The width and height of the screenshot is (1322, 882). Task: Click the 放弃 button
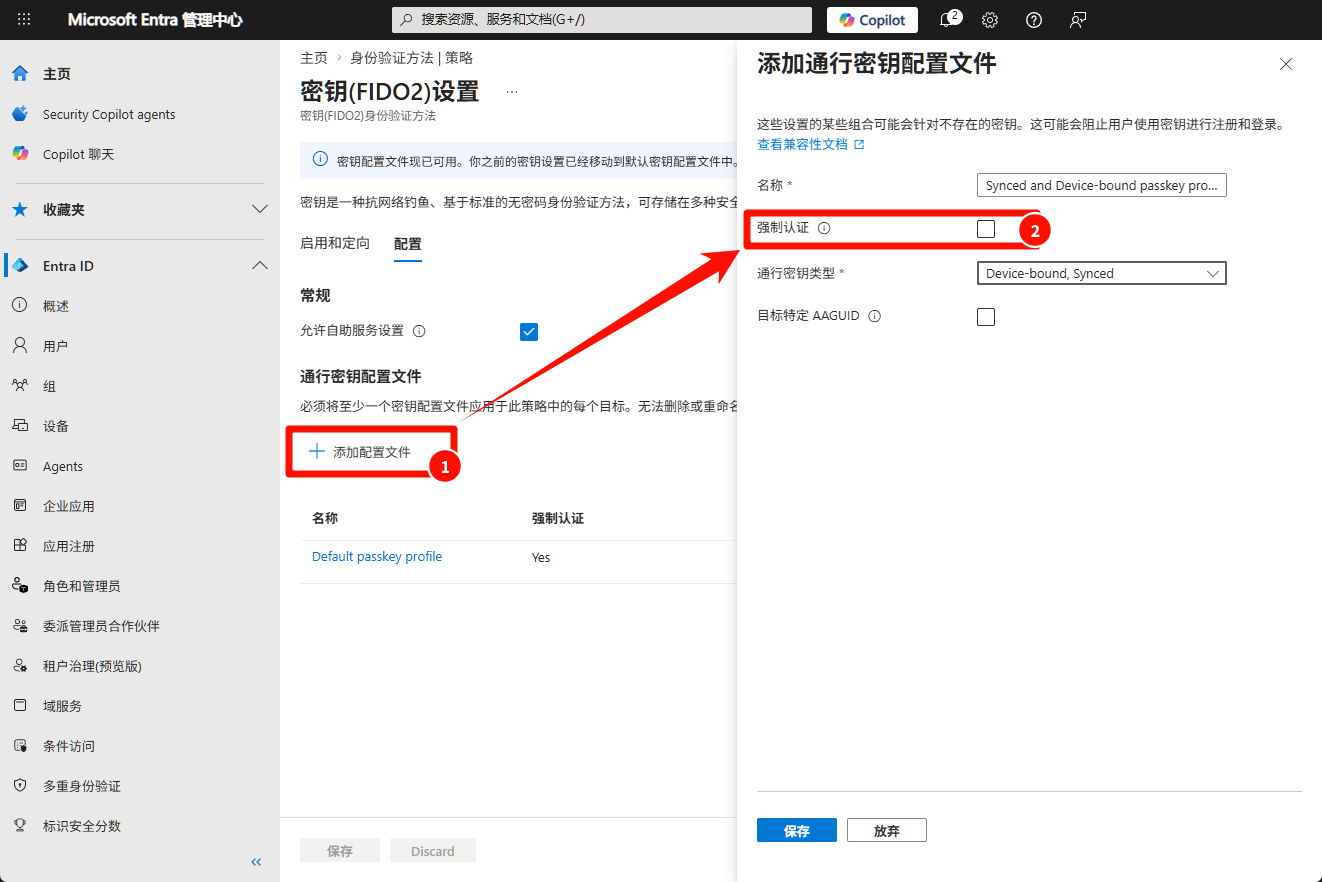(887, 830)
